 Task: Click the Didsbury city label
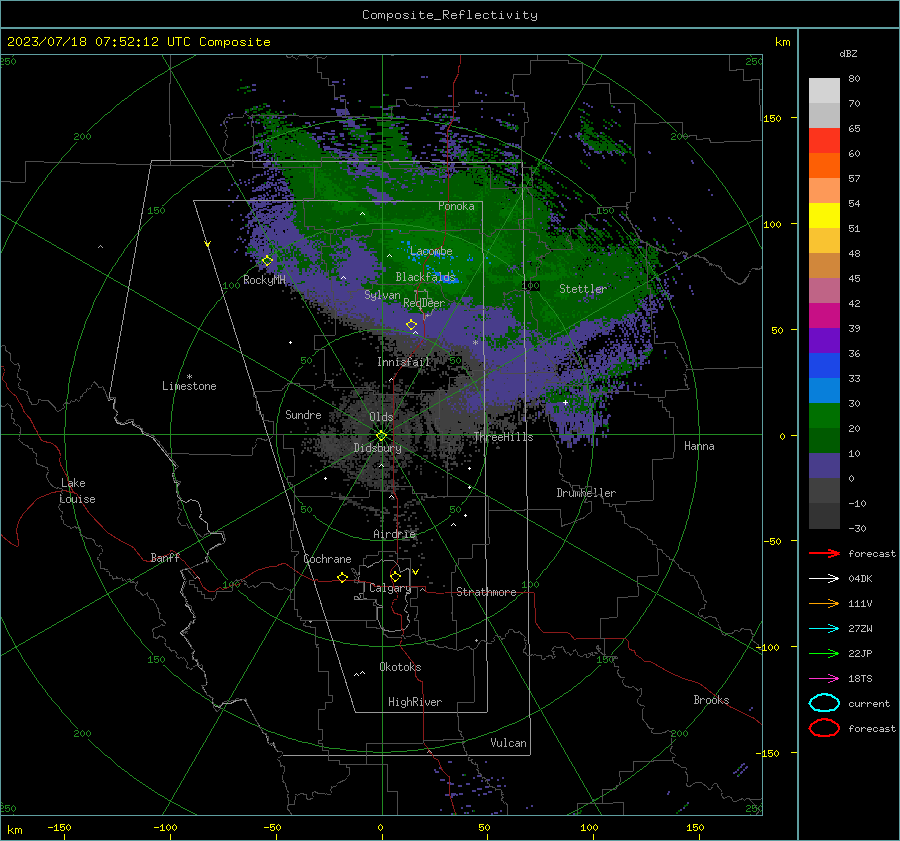[x=377, y=448]
